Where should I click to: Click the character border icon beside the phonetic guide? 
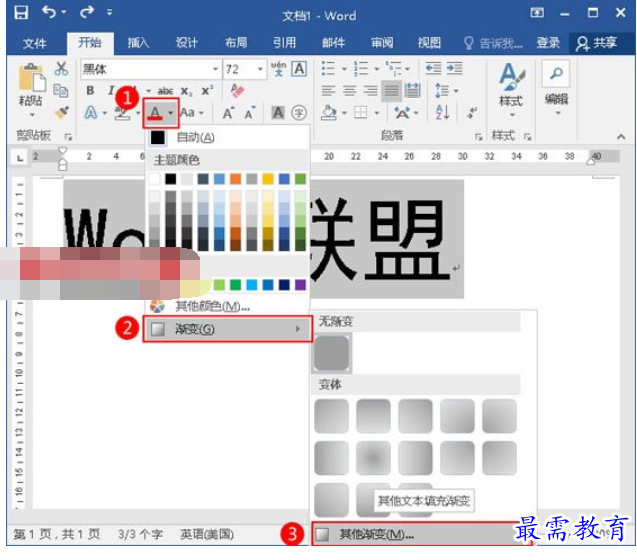point(299,69)
